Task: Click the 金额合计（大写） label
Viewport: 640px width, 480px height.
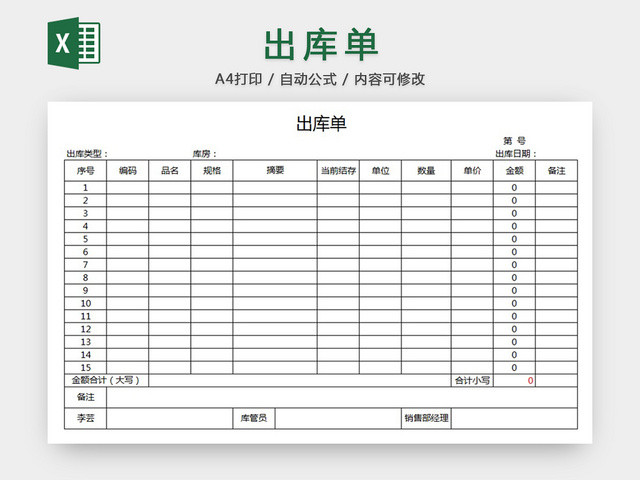Action: pyautogui.click(x=106, y=380)
